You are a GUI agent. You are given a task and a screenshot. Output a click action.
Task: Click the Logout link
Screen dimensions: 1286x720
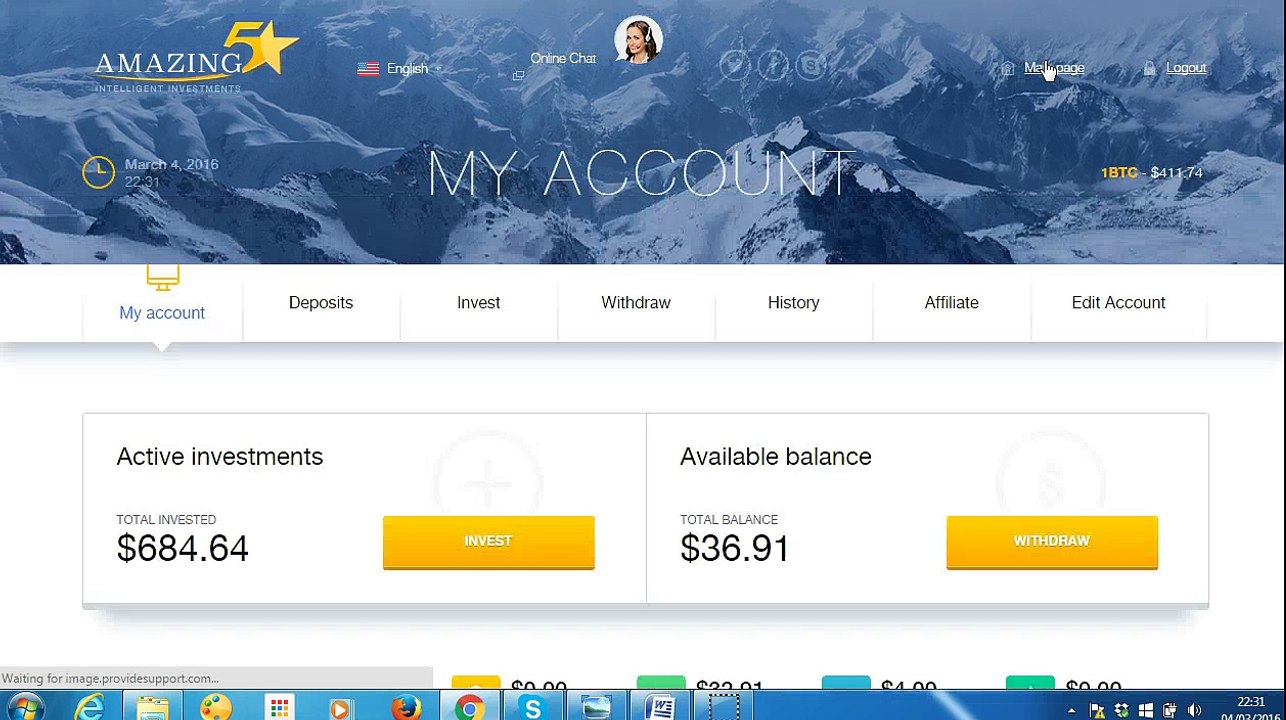[x=1186, y=68]
